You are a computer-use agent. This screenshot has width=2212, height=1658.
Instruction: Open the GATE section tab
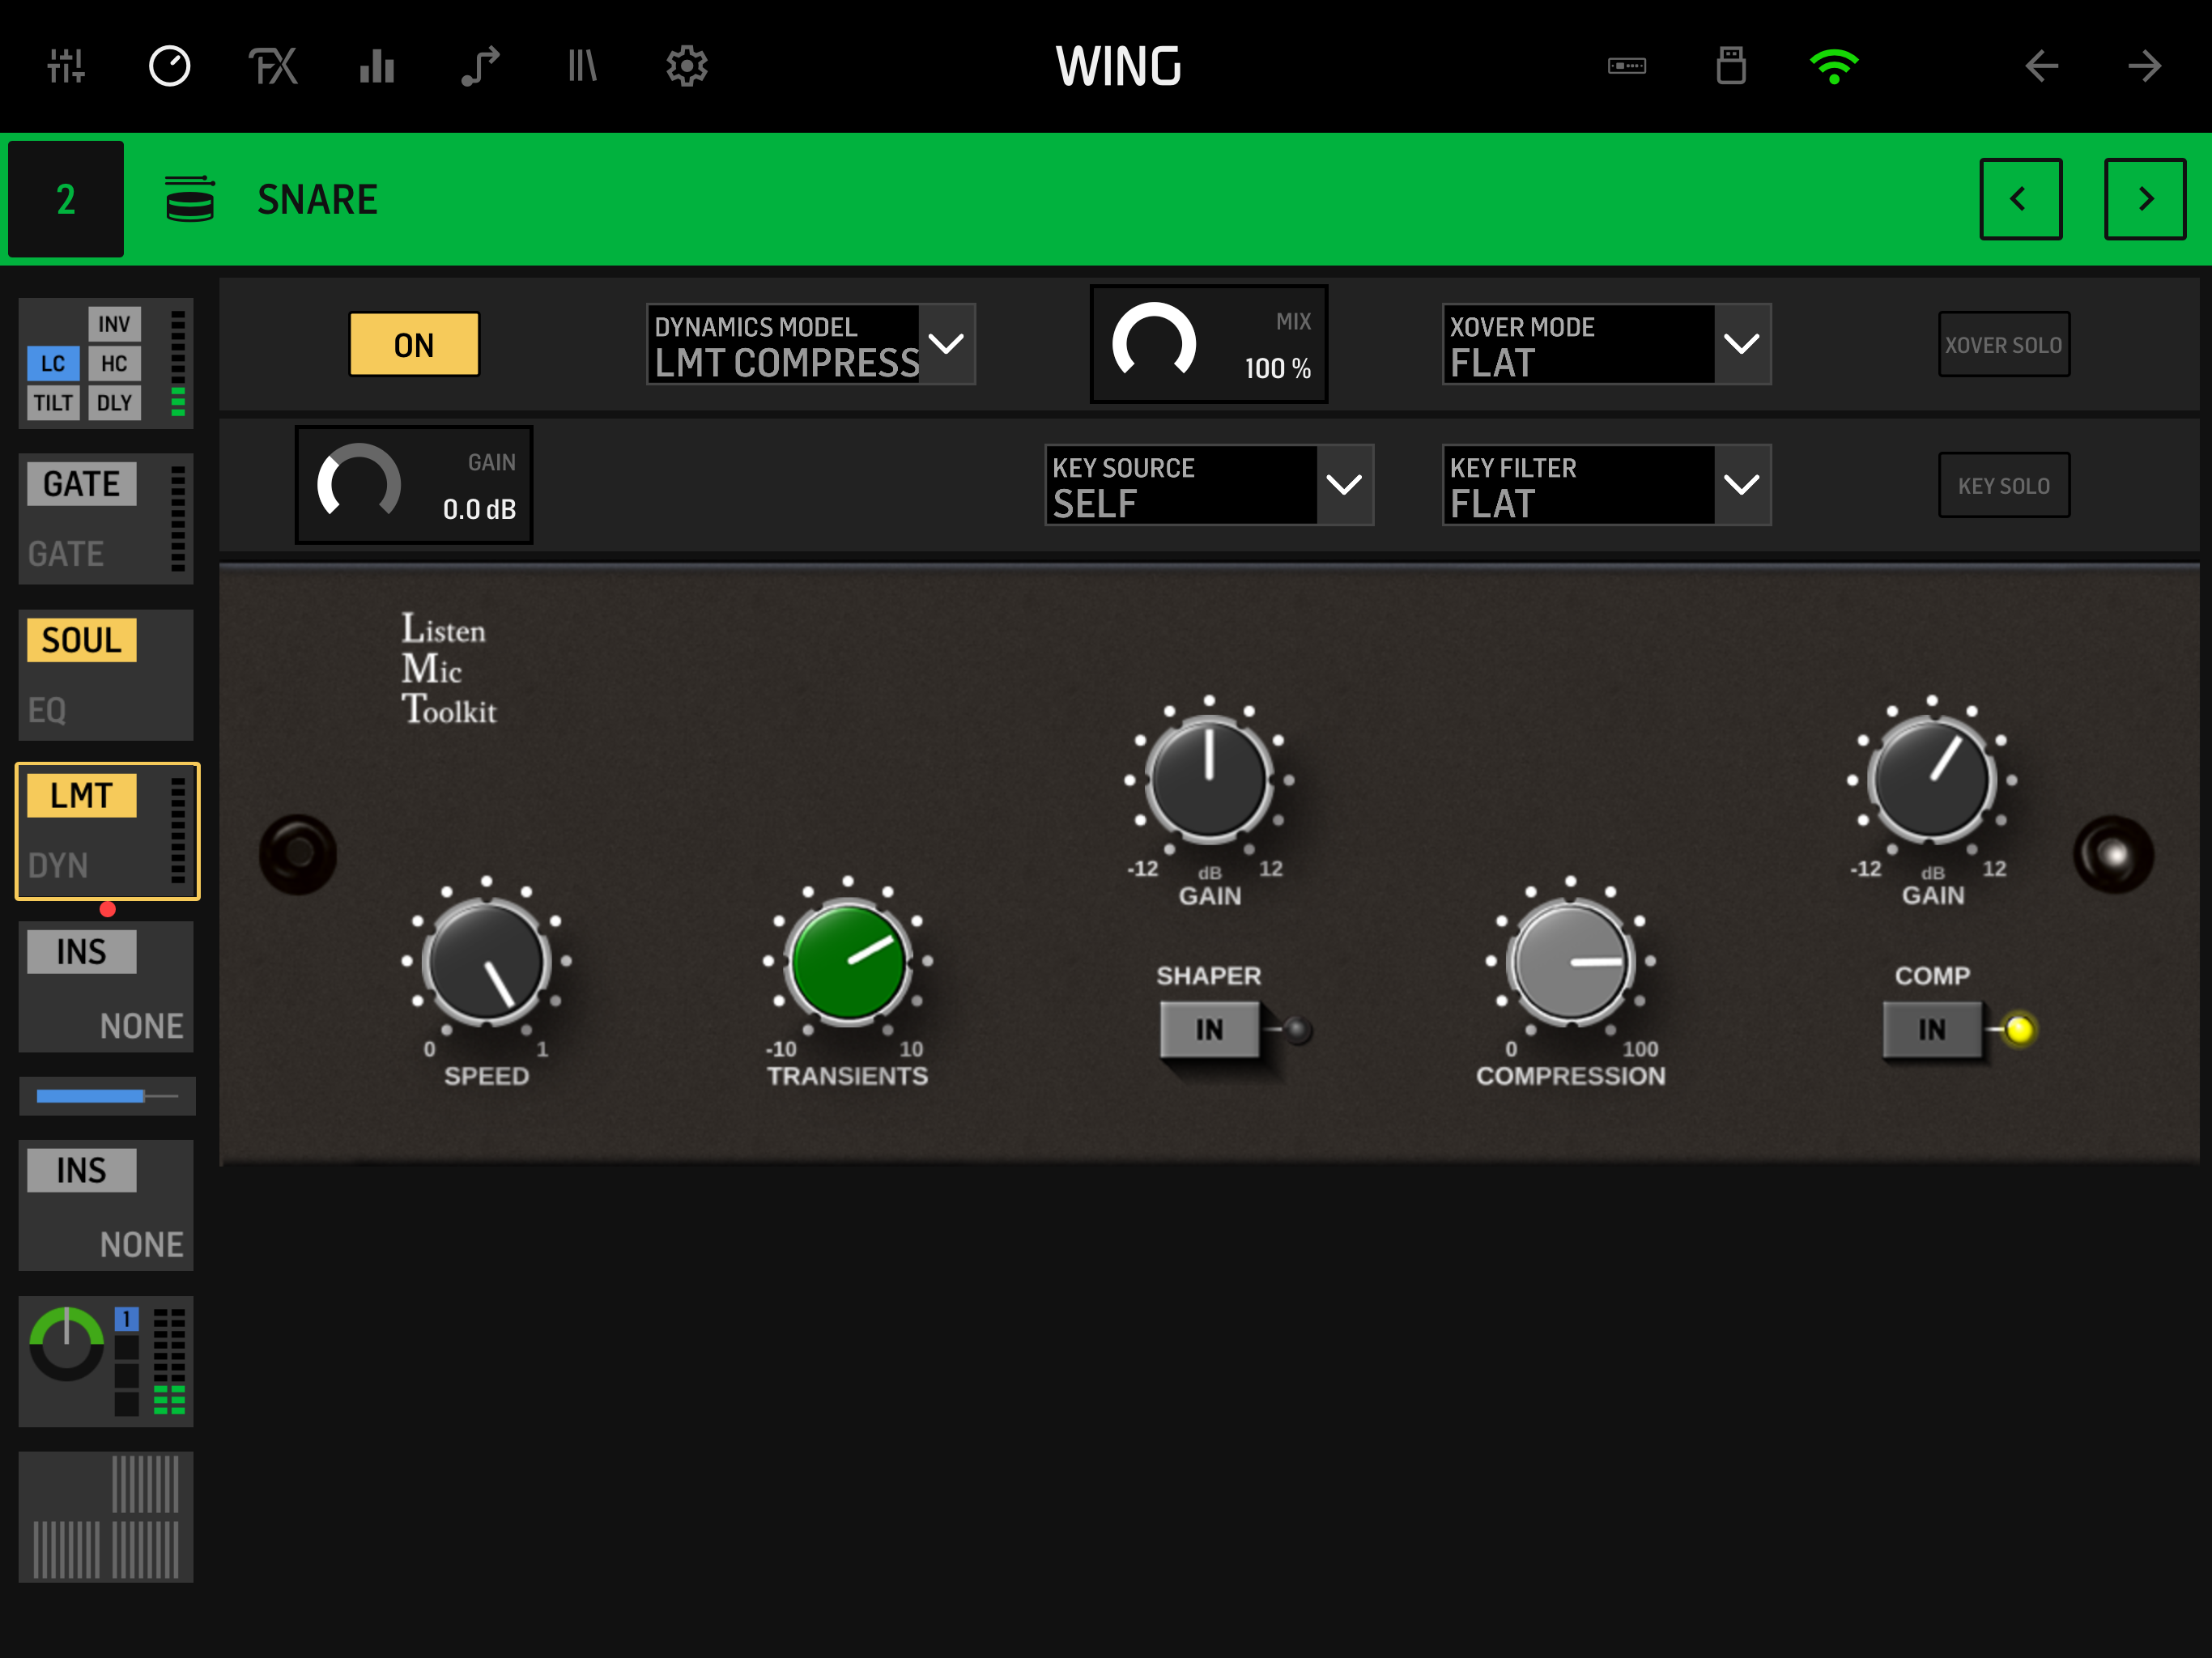106,519
